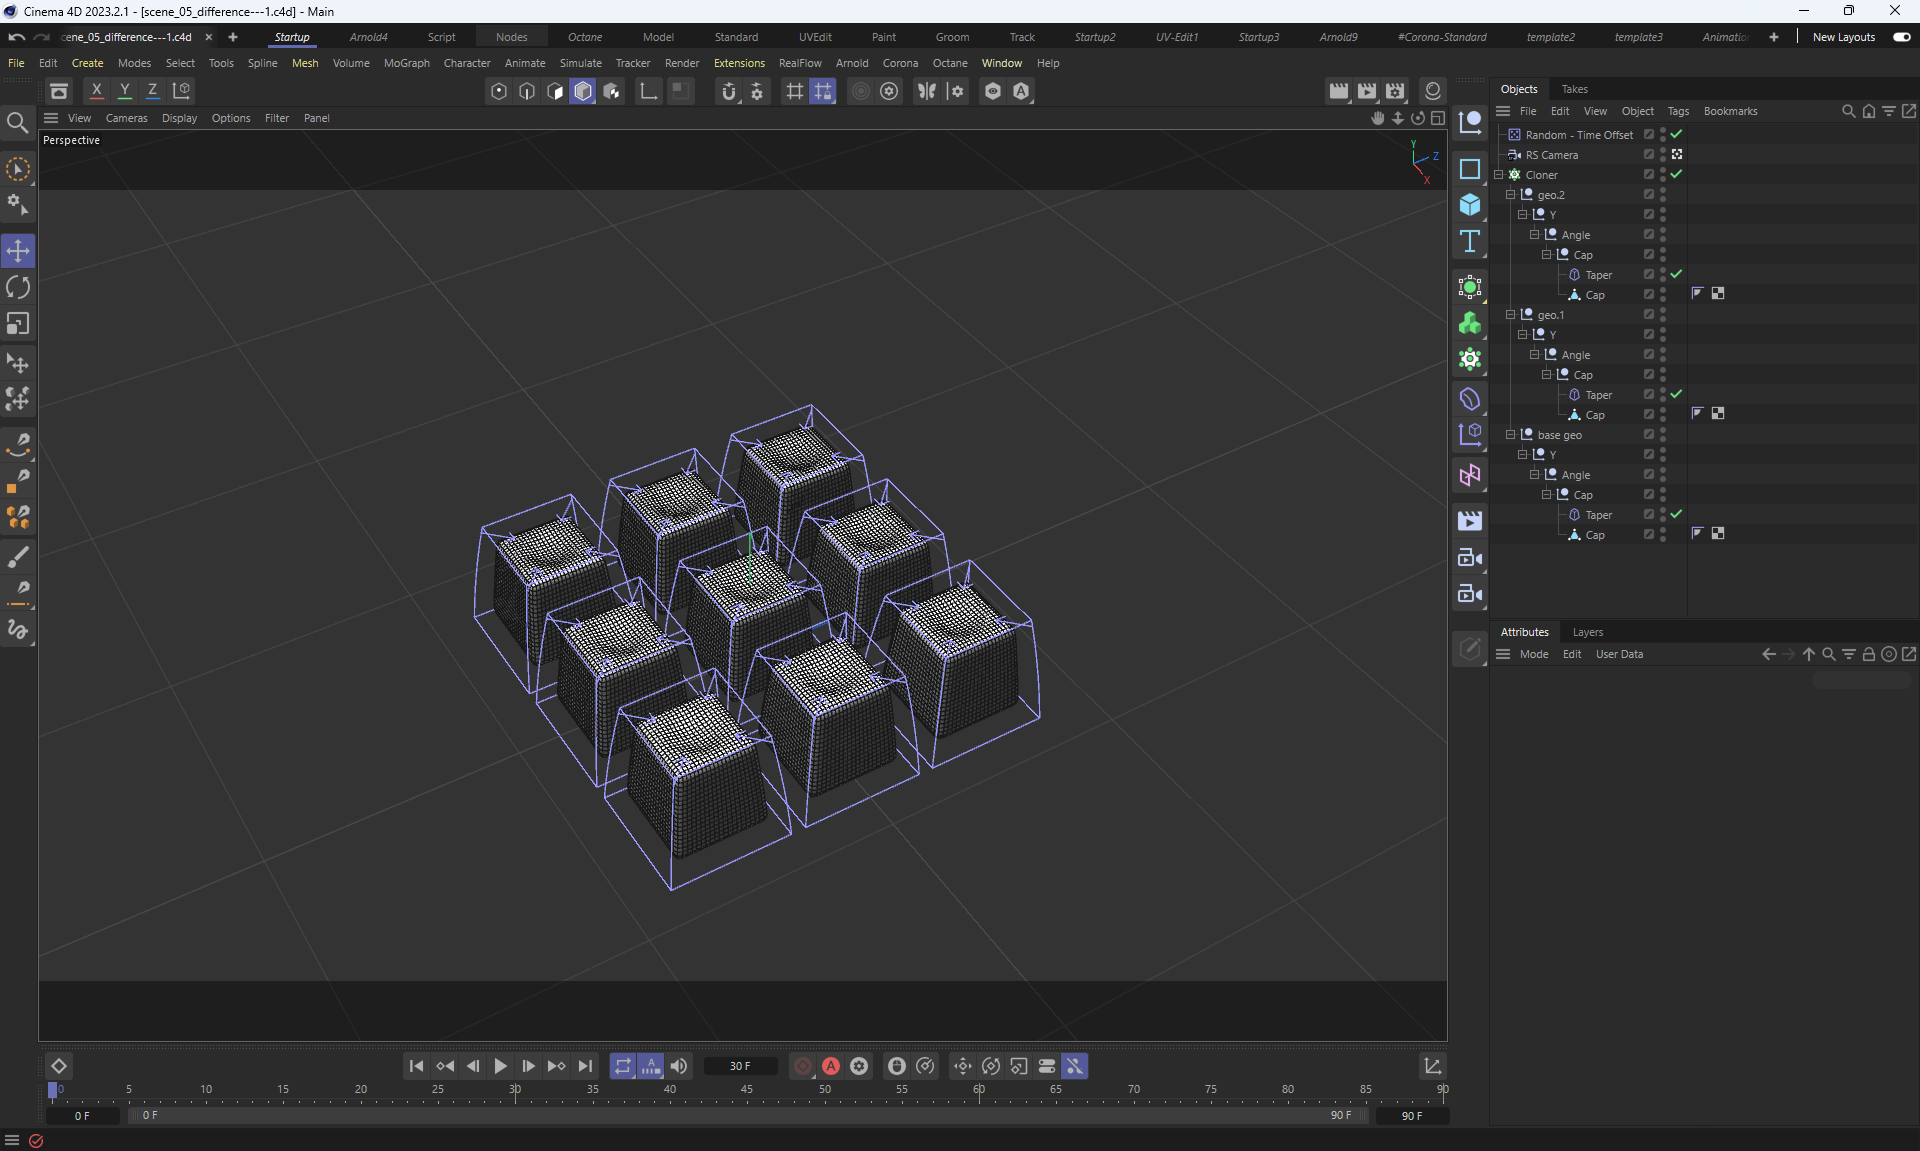This screenshot has height=1151, width=1920.
Task: Select the Move tool in left toolbar
Action: pos(18,251)
